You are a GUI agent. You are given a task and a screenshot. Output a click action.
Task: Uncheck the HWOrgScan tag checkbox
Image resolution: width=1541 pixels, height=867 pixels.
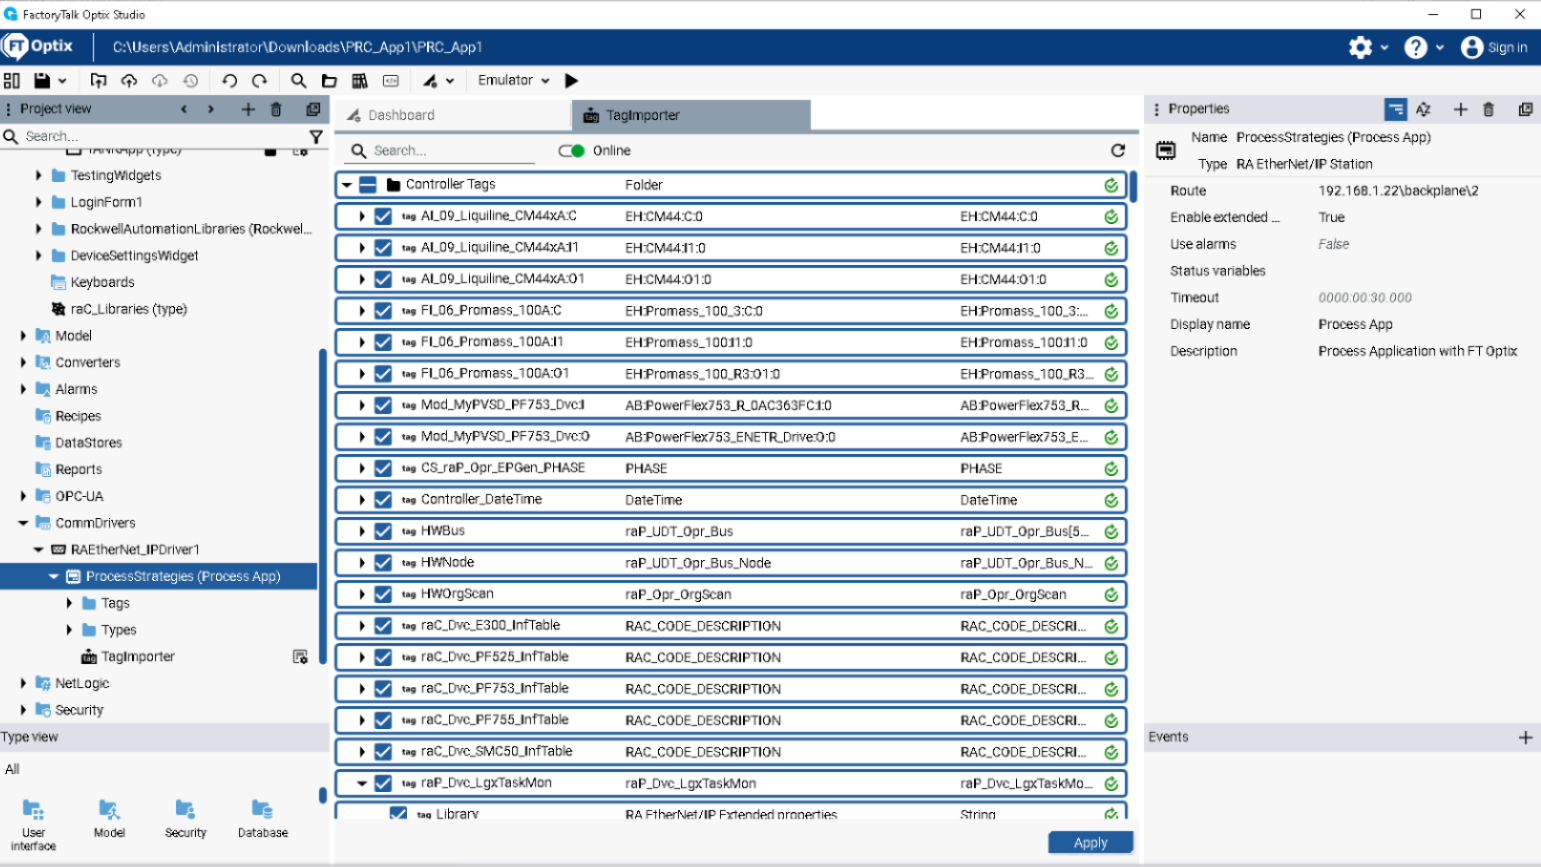pyautogui.click(x=382, y=594)
